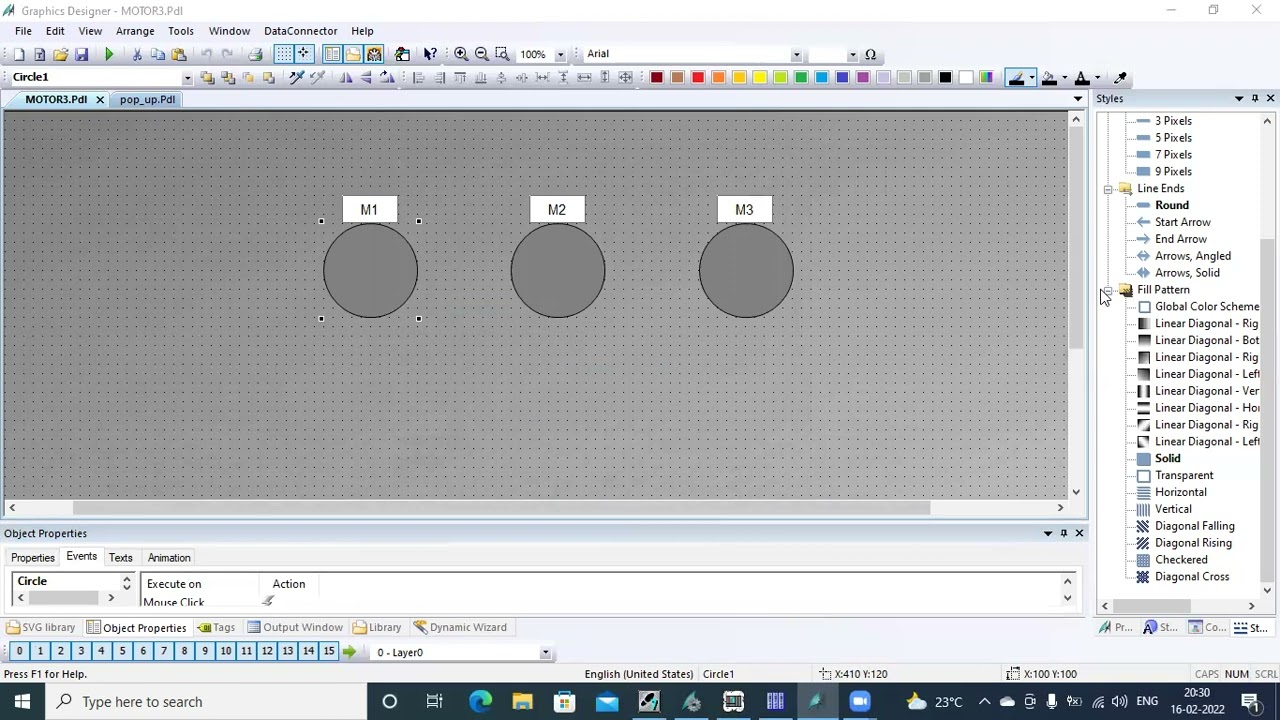Click the Paste icon in the toolbar
The height and width of the screenshot is (720, 1280).
click(x=179, y=54)
